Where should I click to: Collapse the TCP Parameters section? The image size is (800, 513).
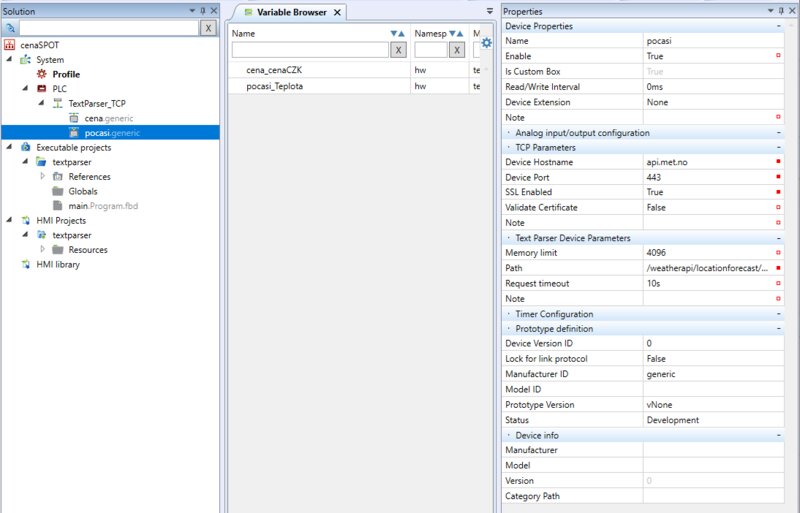[x=779, y=148]
